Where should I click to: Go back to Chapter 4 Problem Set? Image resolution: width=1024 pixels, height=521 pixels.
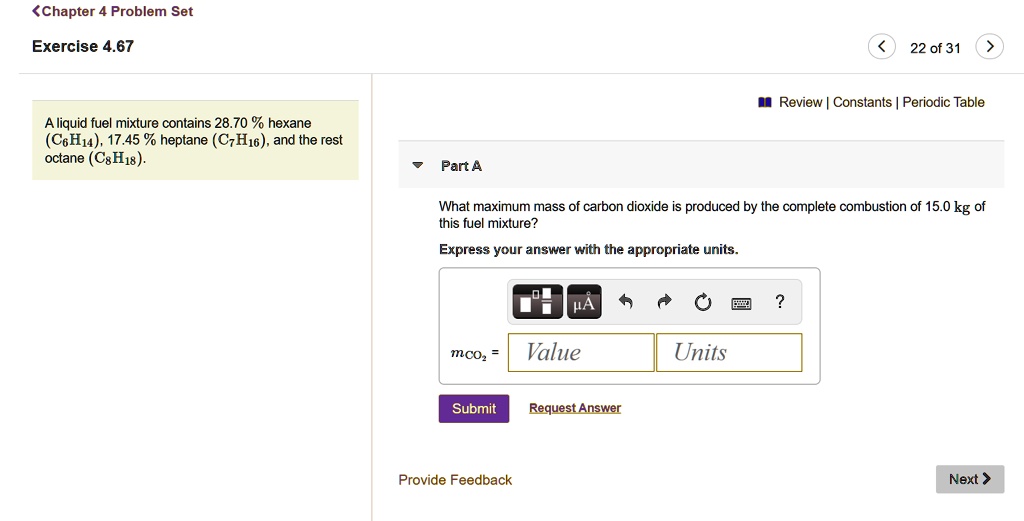(x=112, y=12)
